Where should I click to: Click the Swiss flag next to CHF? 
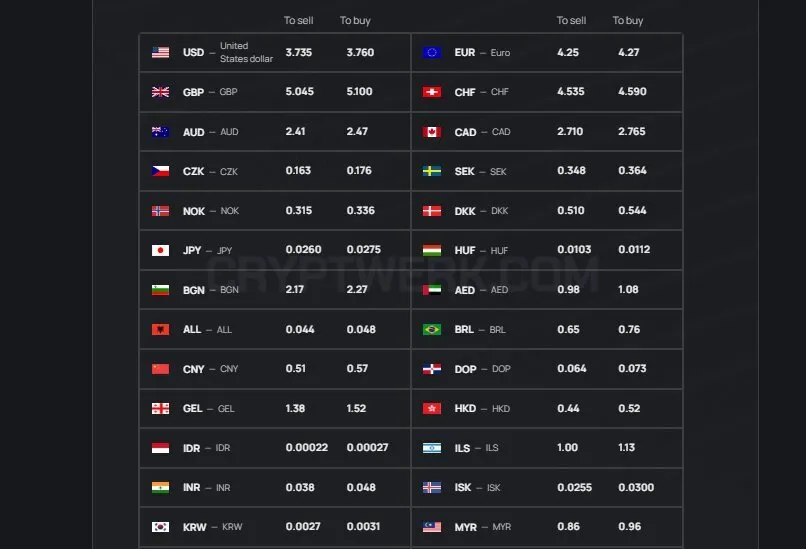click(x=432, y=92)
